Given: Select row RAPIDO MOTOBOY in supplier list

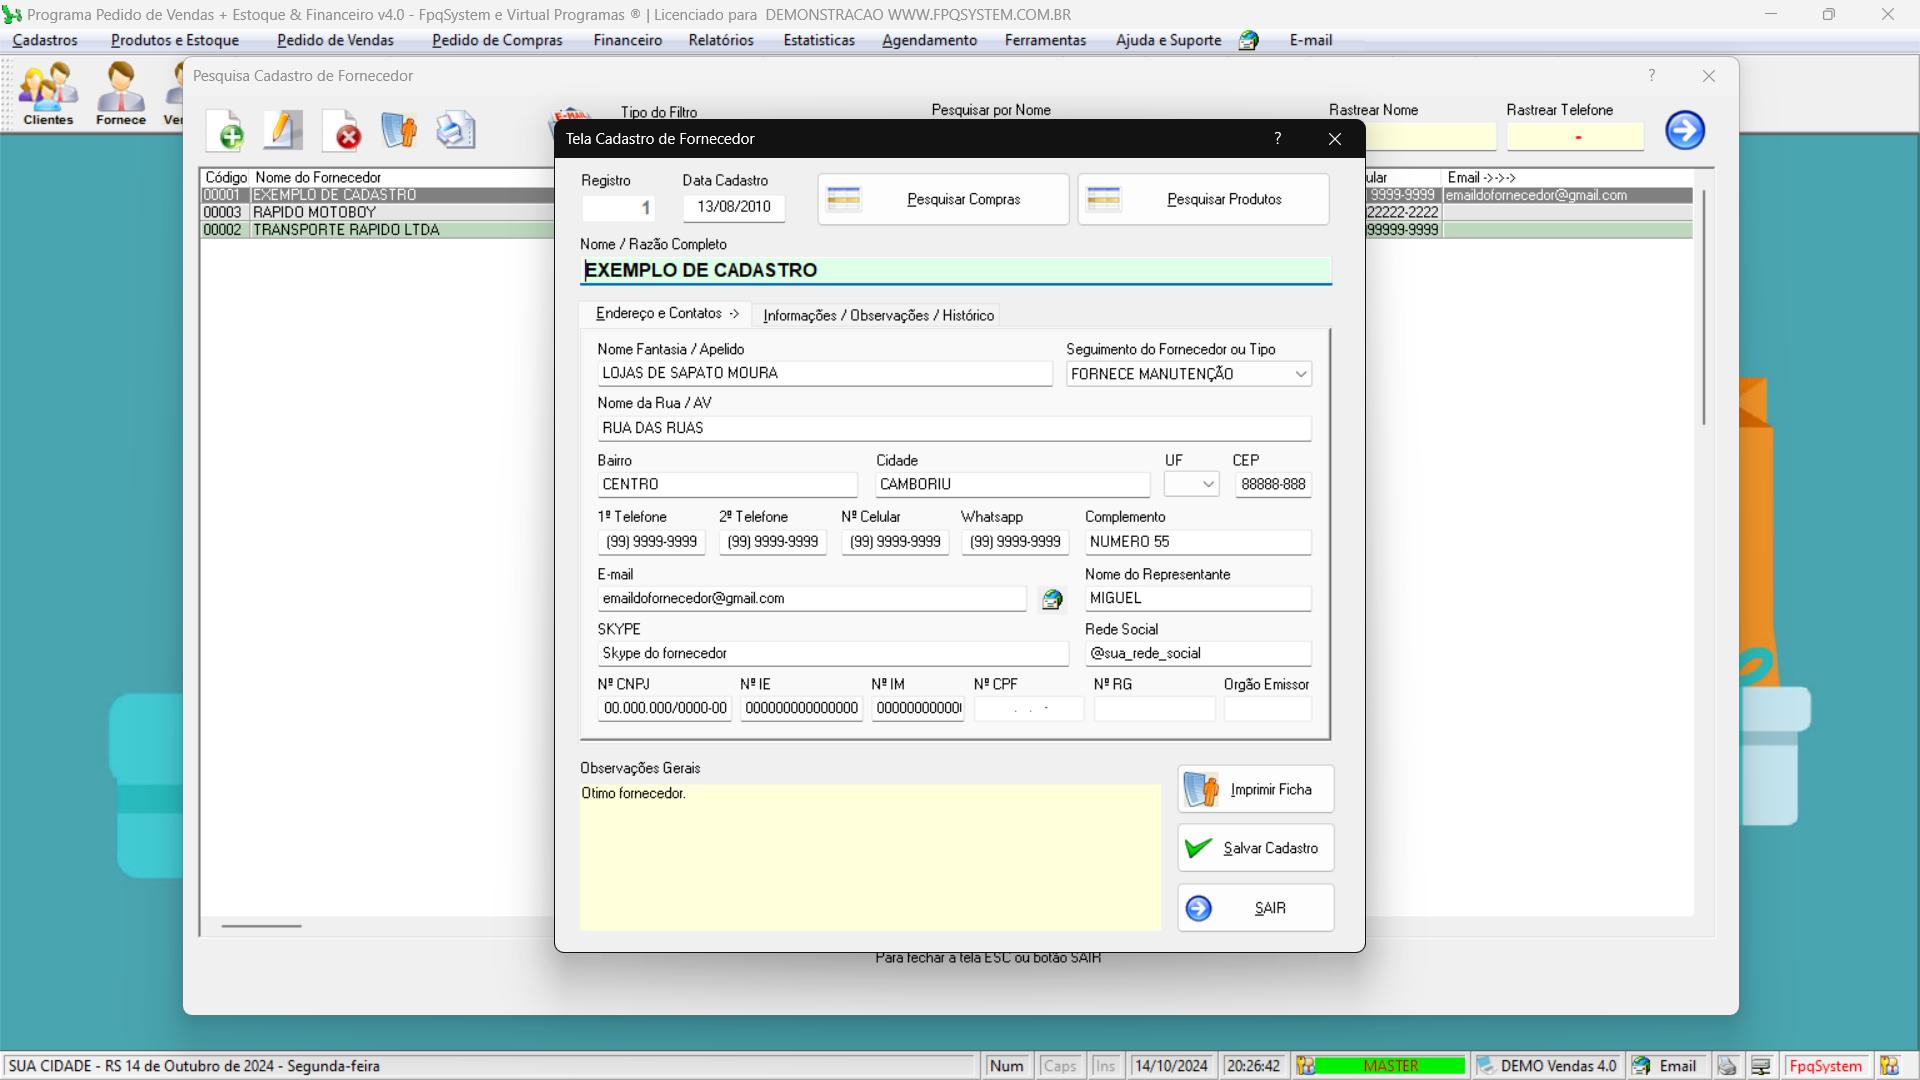Looking at the screenshot, I should coord(378,213).
